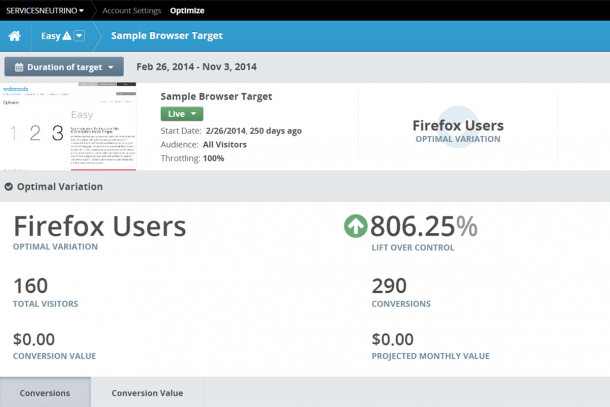This screenshot has width=610, height=407.
Task: Click the green up-arrow lift icon
Action: point(356,226)
